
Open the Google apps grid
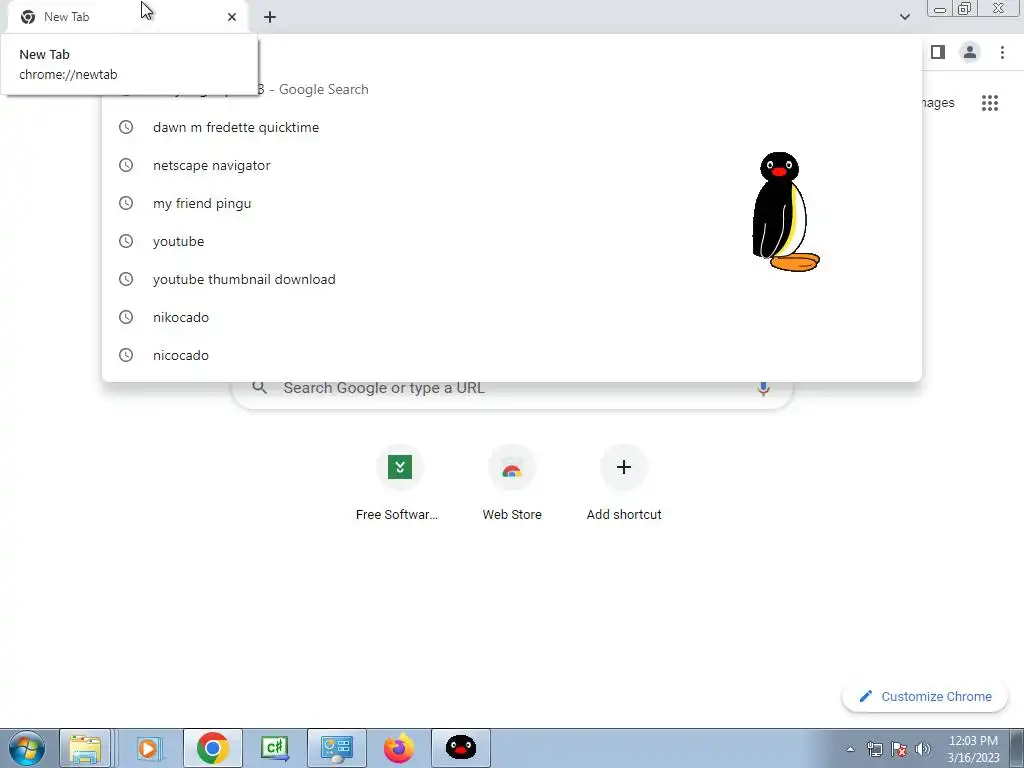coord(989,103)
